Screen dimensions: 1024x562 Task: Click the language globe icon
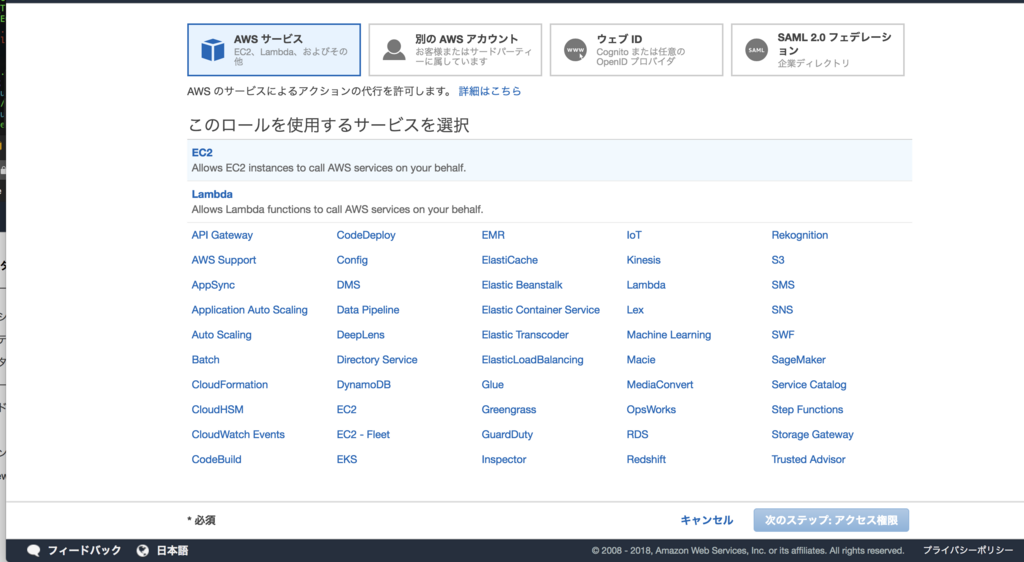(142, 550)
